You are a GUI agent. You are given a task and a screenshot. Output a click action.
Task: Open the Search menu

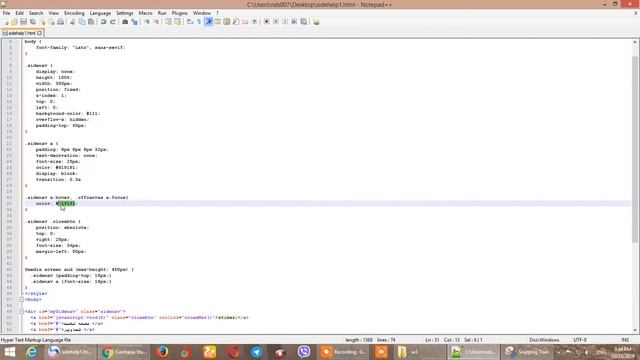pos(36,13)
